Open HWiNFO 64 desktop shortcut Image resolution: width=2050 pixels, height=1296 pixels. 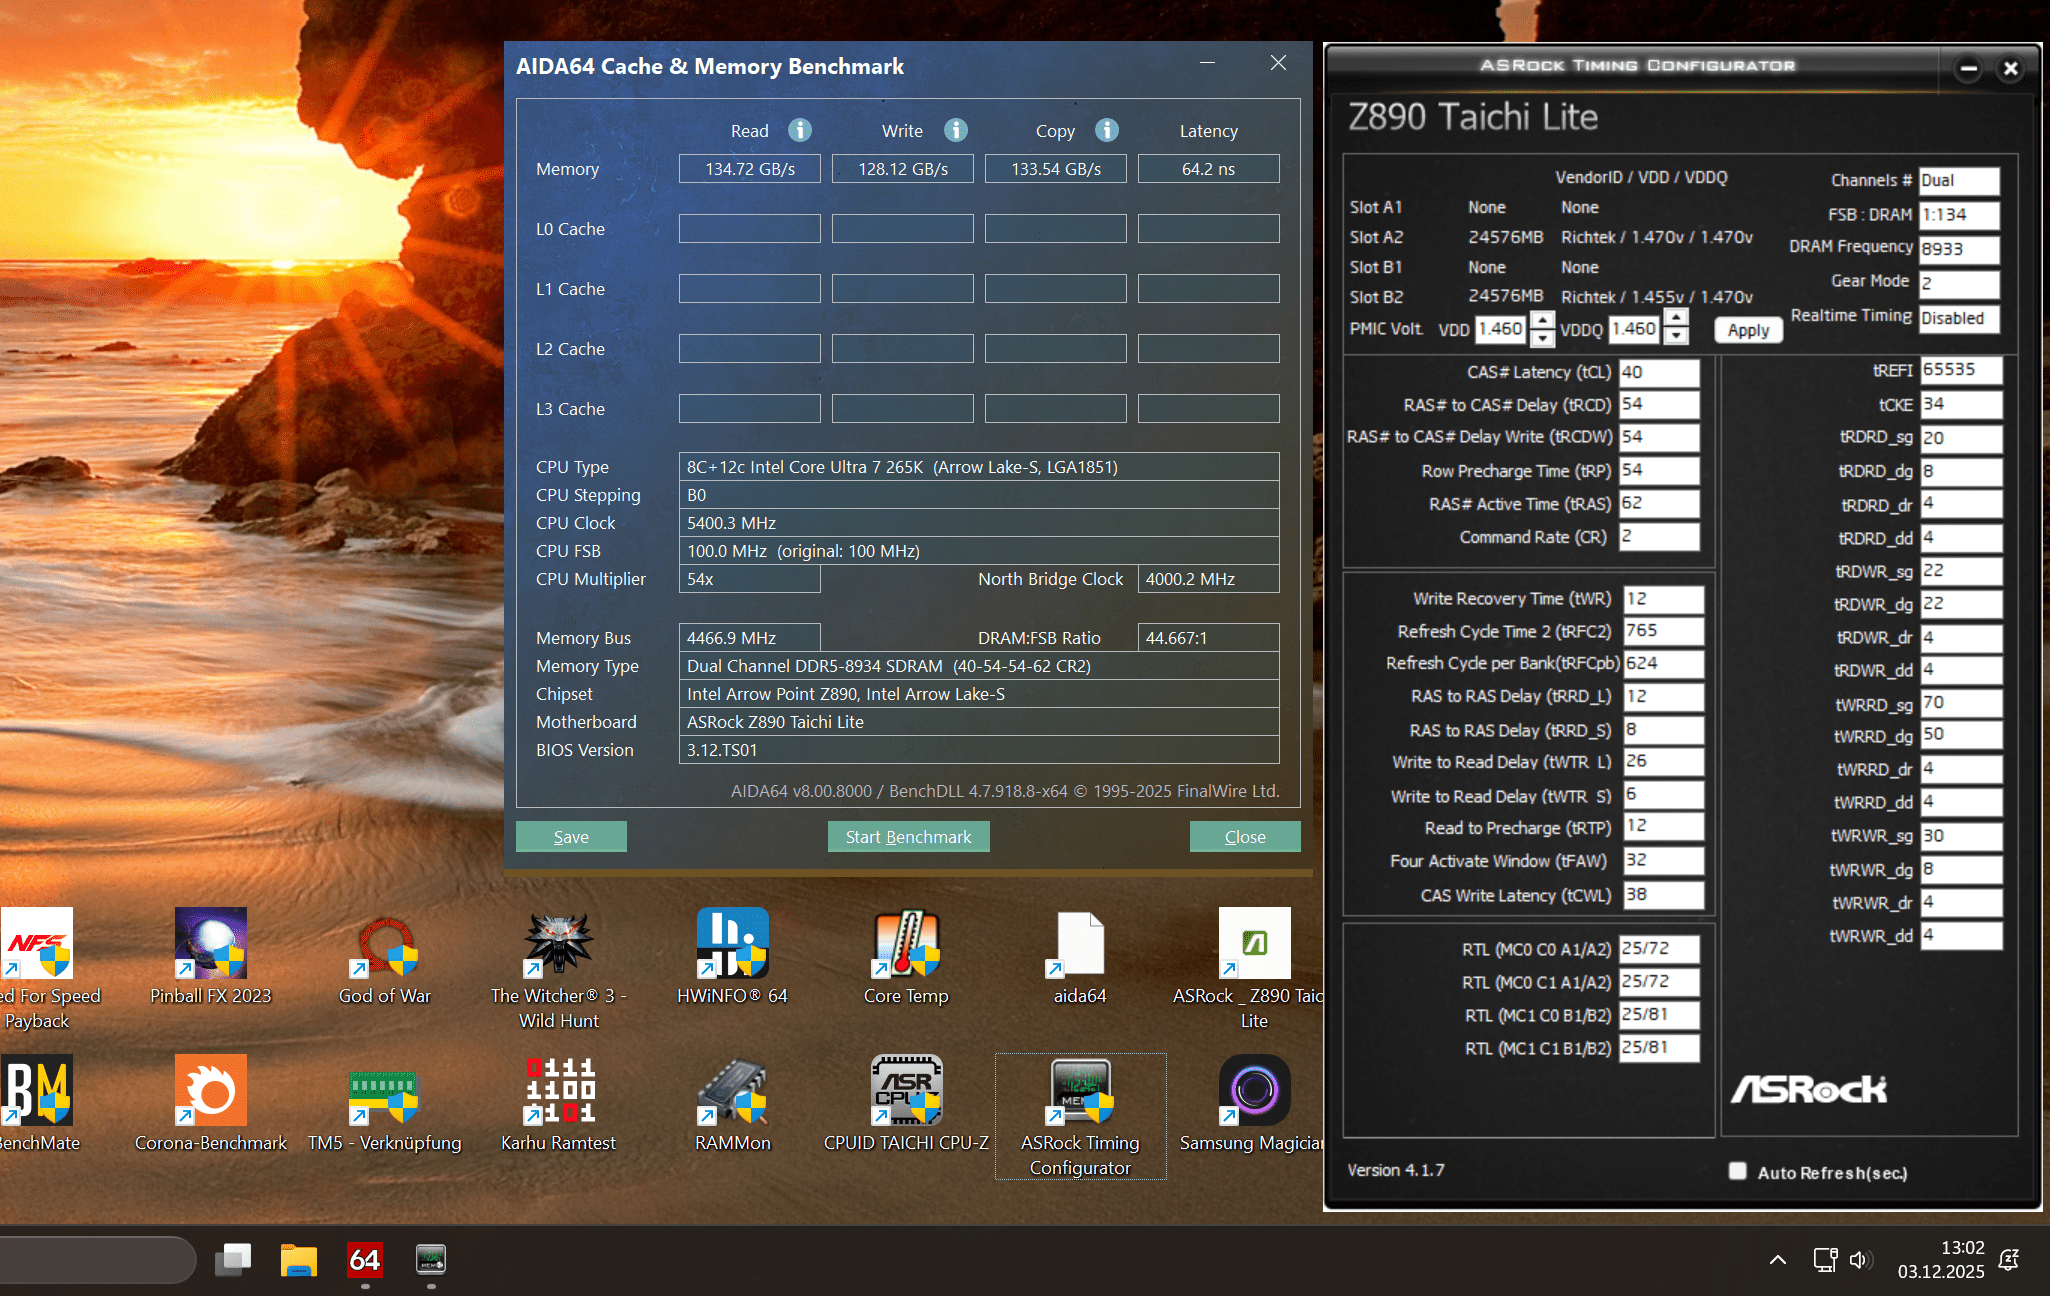click(732, 945)
